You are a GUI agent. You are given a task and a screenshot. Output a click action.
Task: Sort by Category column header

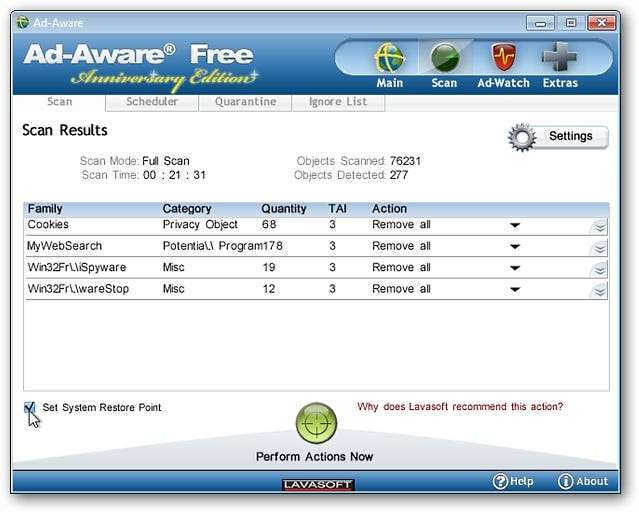[x=187, y=209]
